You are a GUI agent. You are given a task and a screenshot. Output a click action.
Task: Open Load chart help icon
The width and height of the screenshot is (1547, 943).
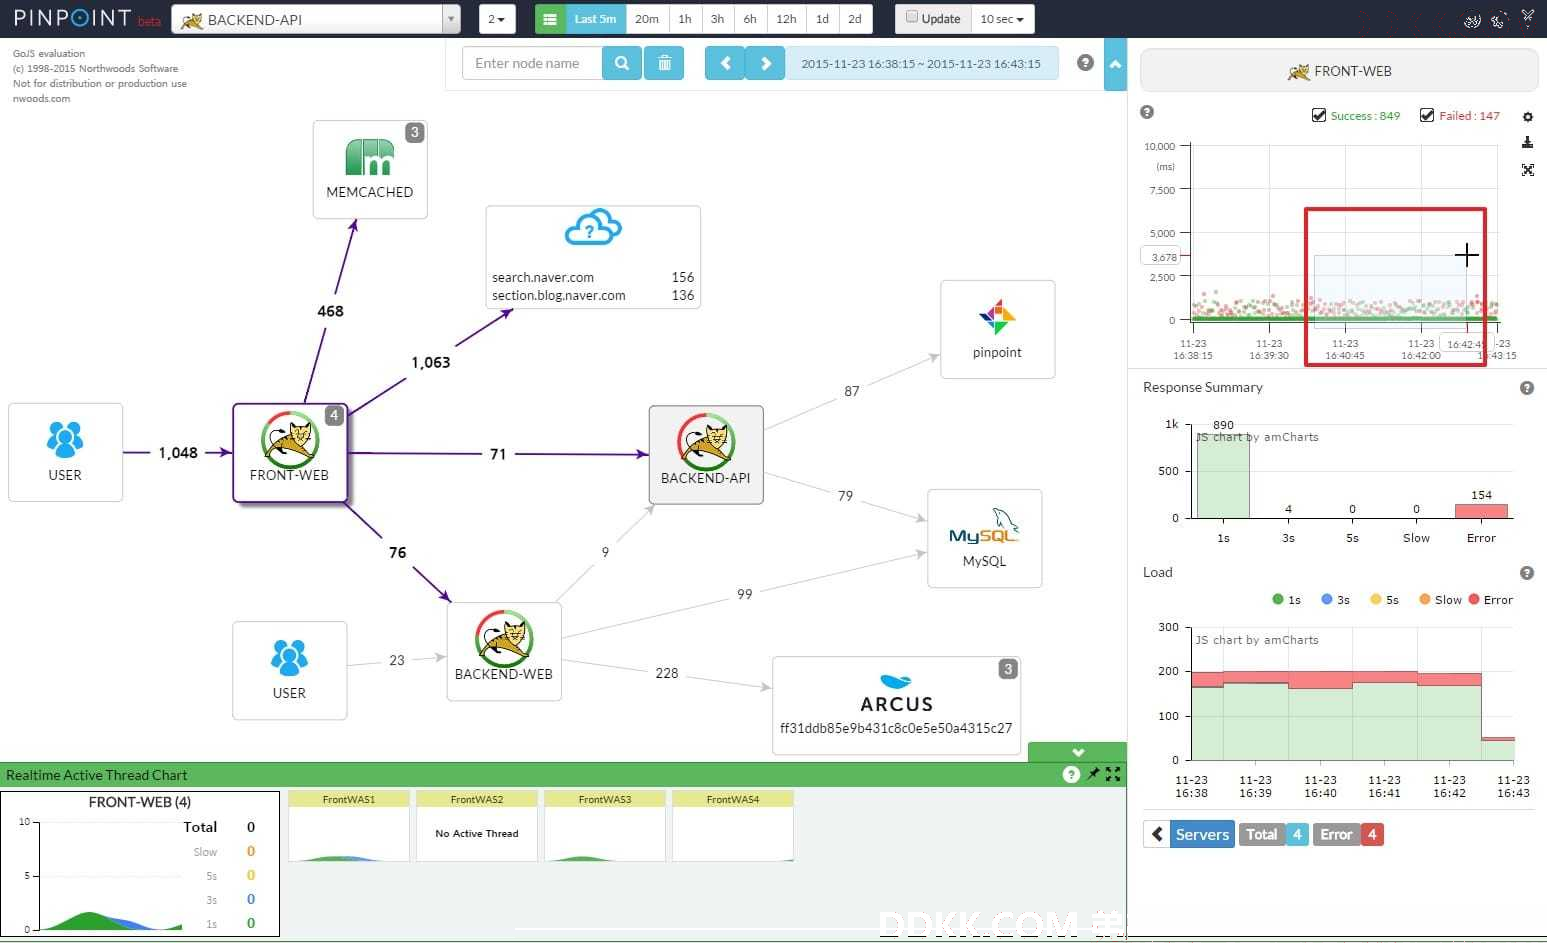click(x=1527, y=573)
